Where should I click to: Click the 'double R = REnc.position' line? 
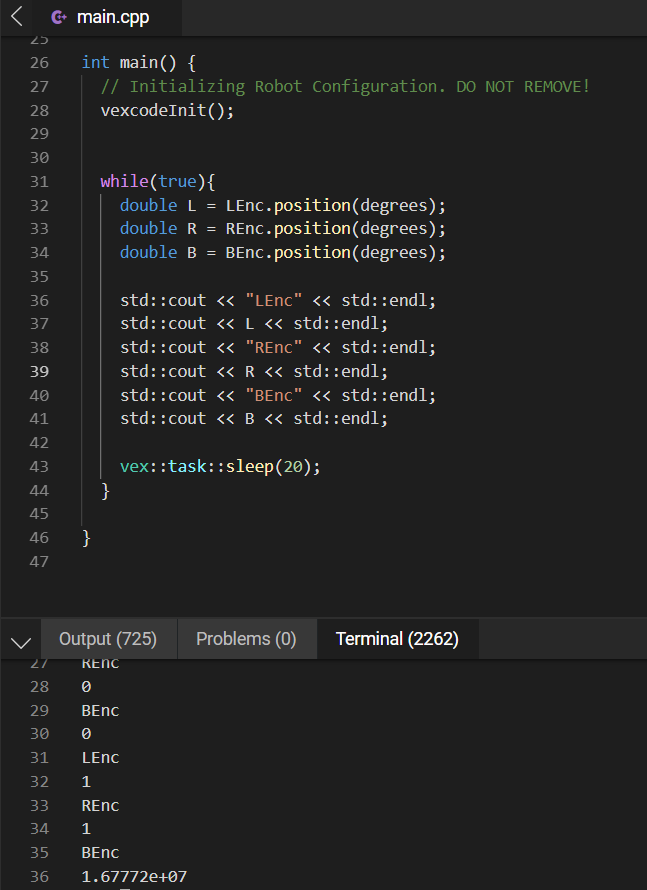coord(283,229)
